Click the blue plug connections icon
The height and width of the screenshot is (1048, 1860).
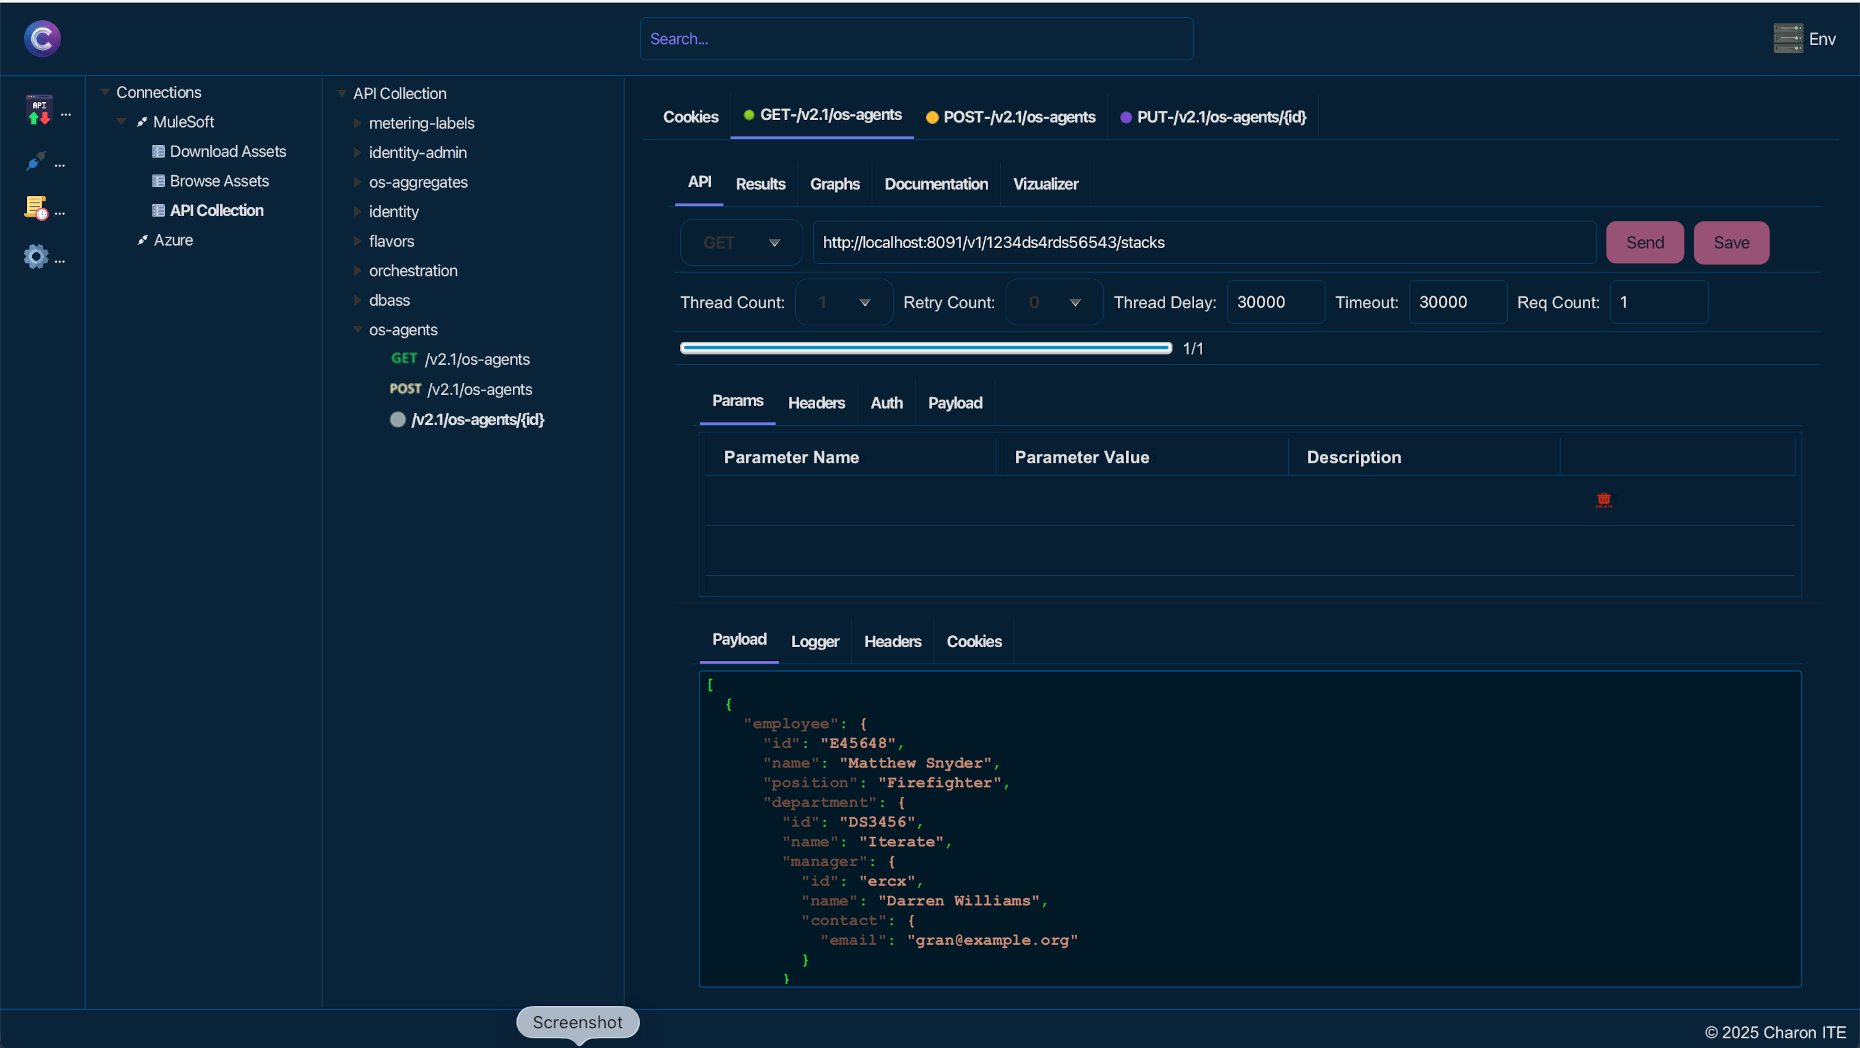36,161
